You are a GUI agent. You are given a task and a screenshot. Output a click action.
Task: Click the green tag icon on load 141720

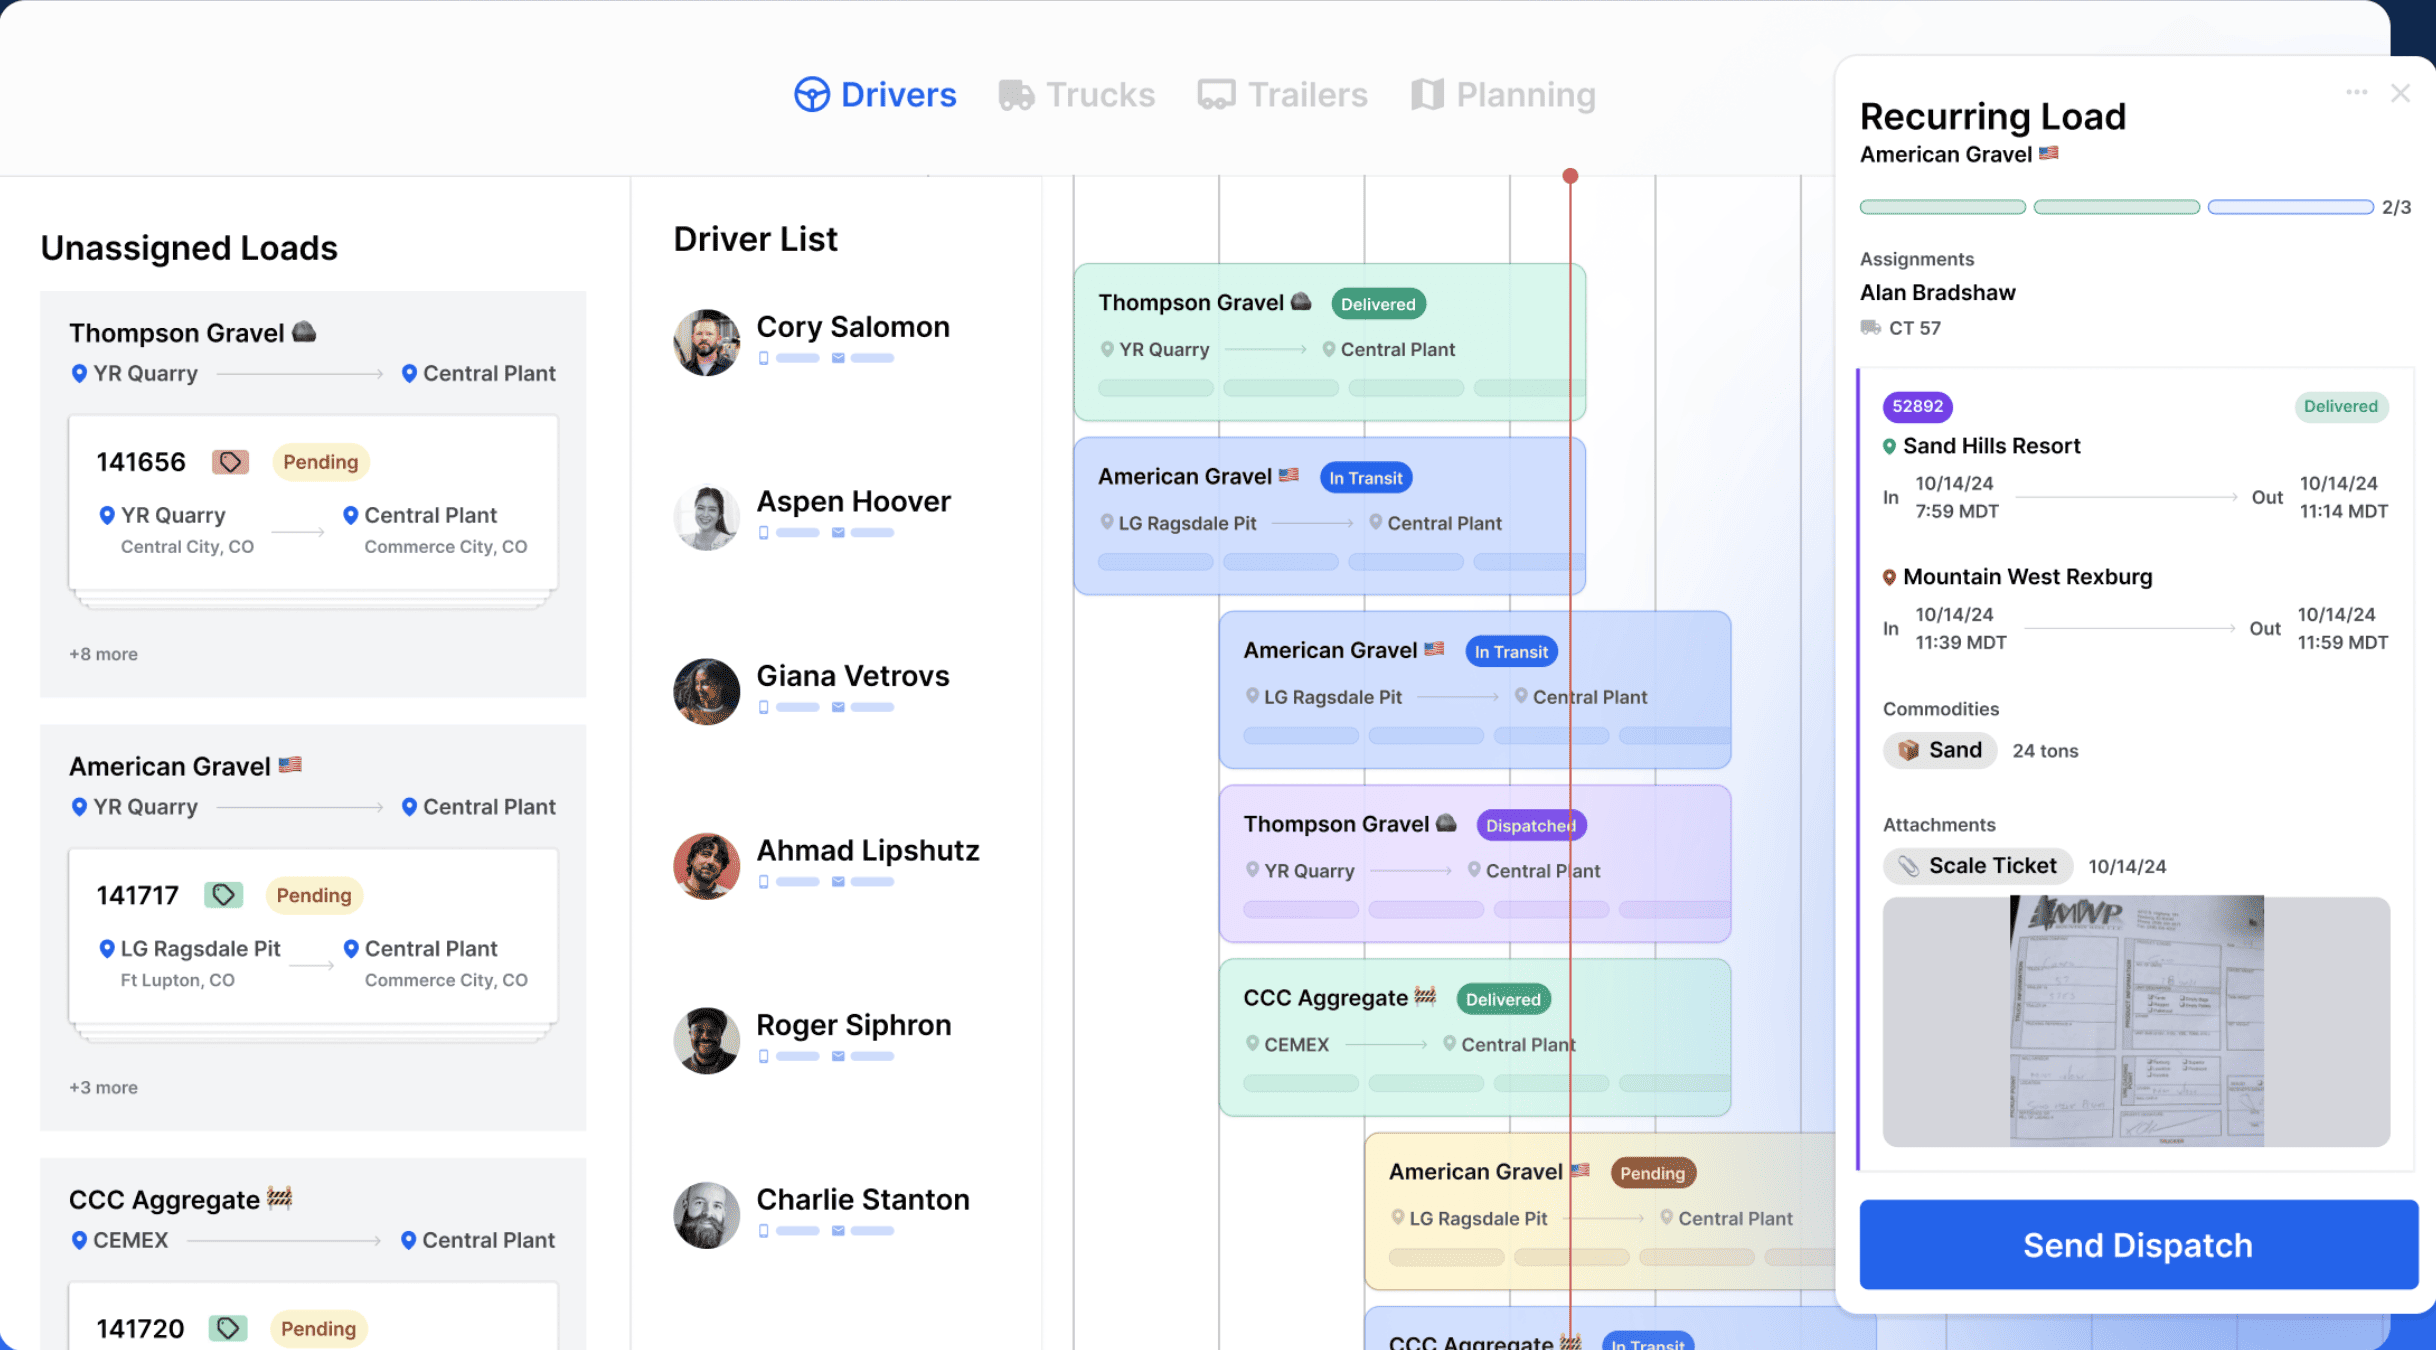(x=228, y=1328)
